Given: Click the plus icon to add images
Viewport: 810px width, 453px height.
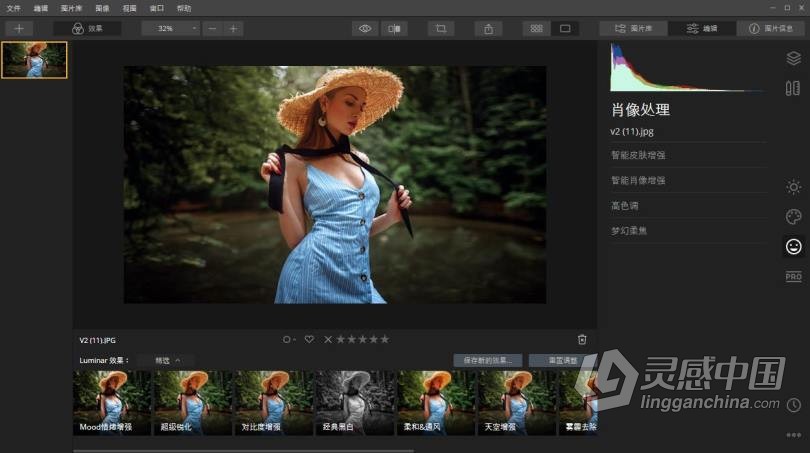Looking at the screenshot, I should point(19,28).
